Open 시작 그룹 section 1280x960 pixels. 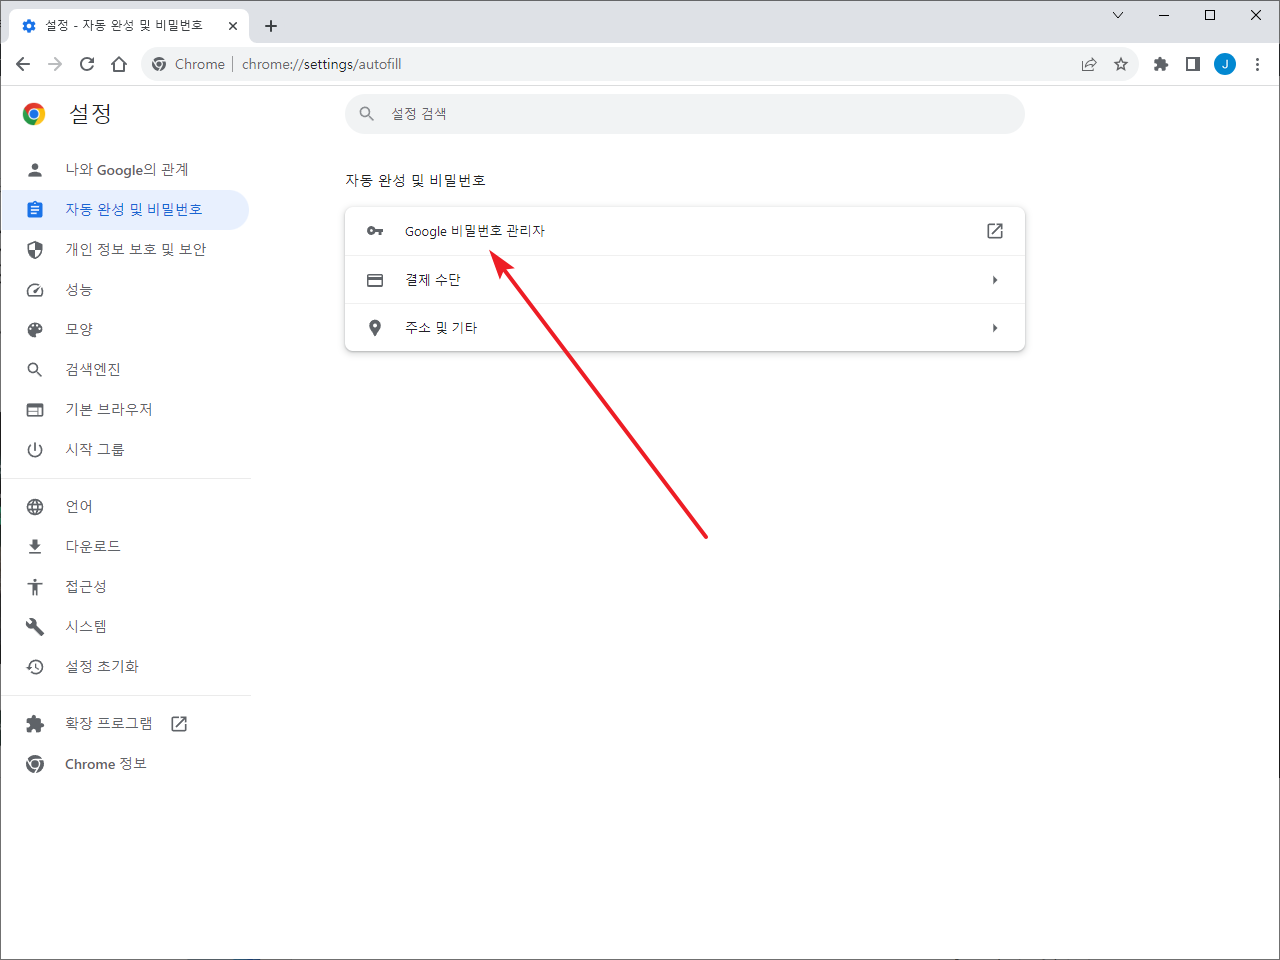(x=125, y=450)
